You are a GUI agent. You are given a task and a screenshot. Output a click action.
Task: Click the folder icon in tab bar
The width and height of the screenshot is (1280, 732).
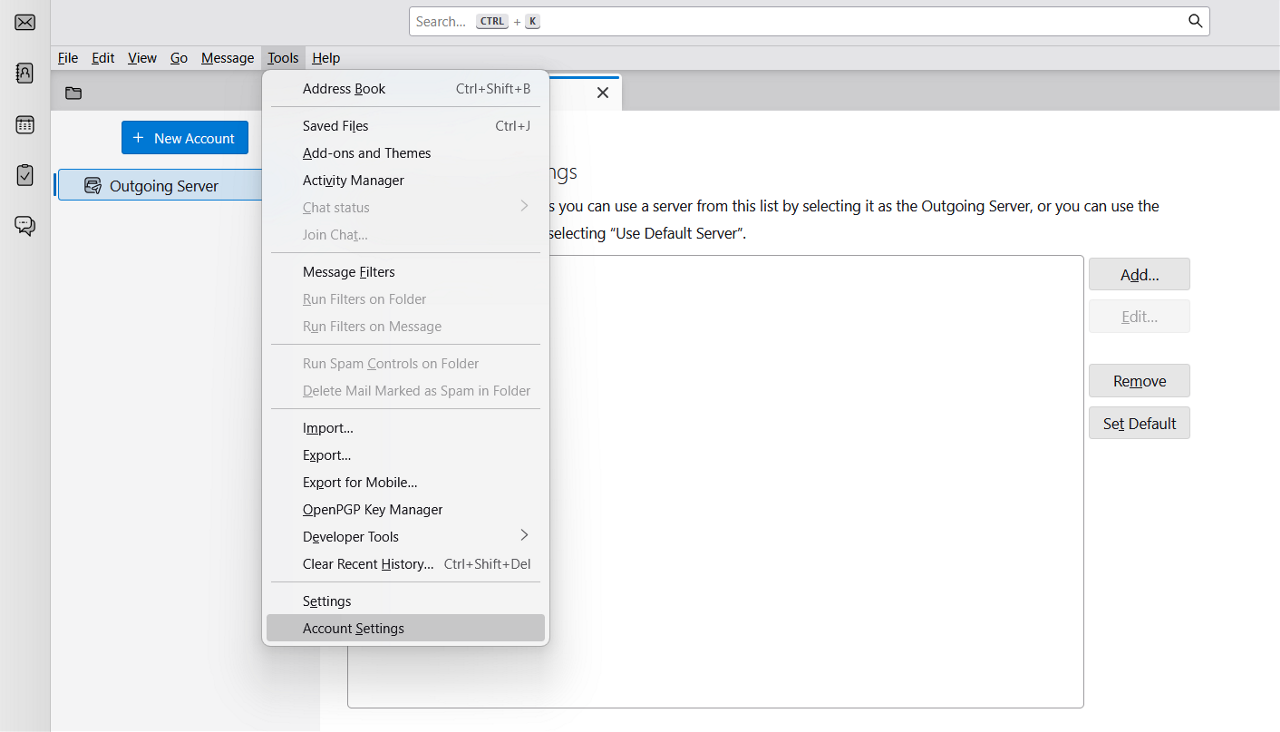point(73,93)
